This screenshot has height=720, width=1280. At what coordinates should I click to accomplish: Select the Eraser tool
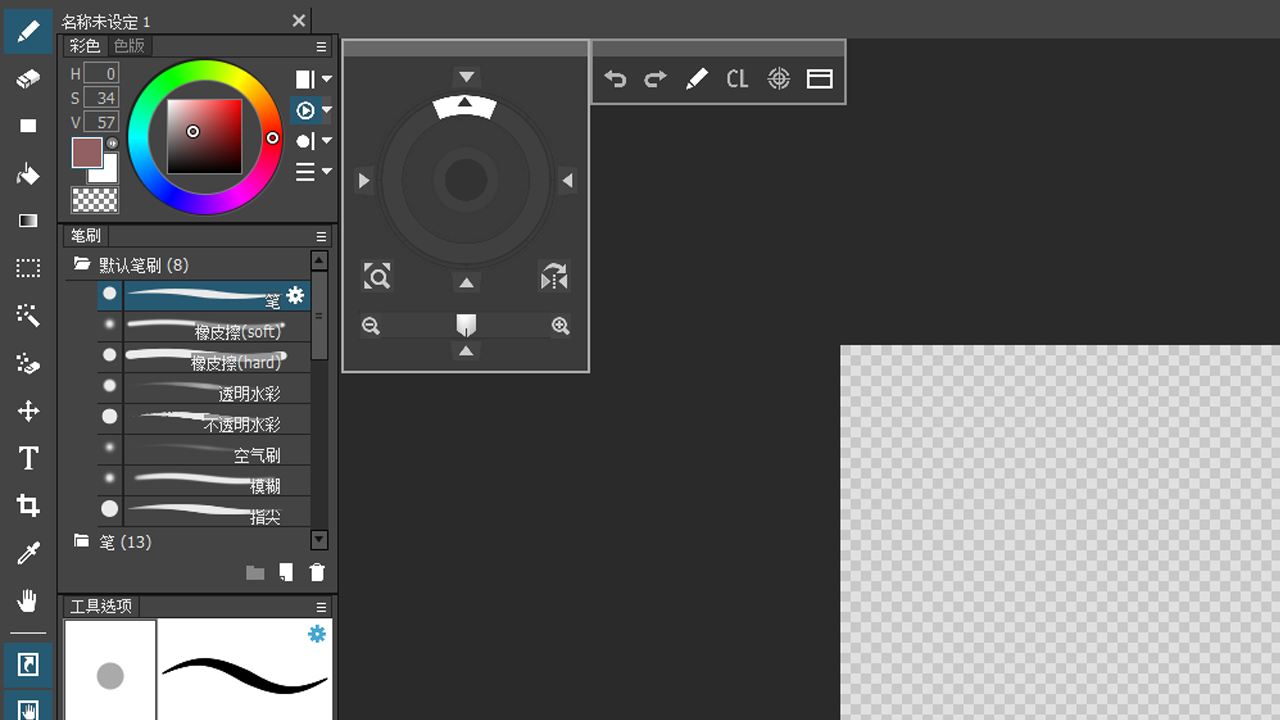coord(28,78)
